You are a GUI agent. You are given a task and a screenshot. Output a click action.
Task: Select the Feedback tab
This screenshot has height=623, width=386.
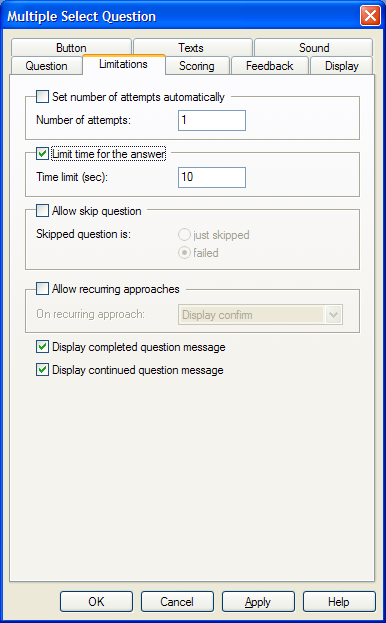(x=270, y=66)
